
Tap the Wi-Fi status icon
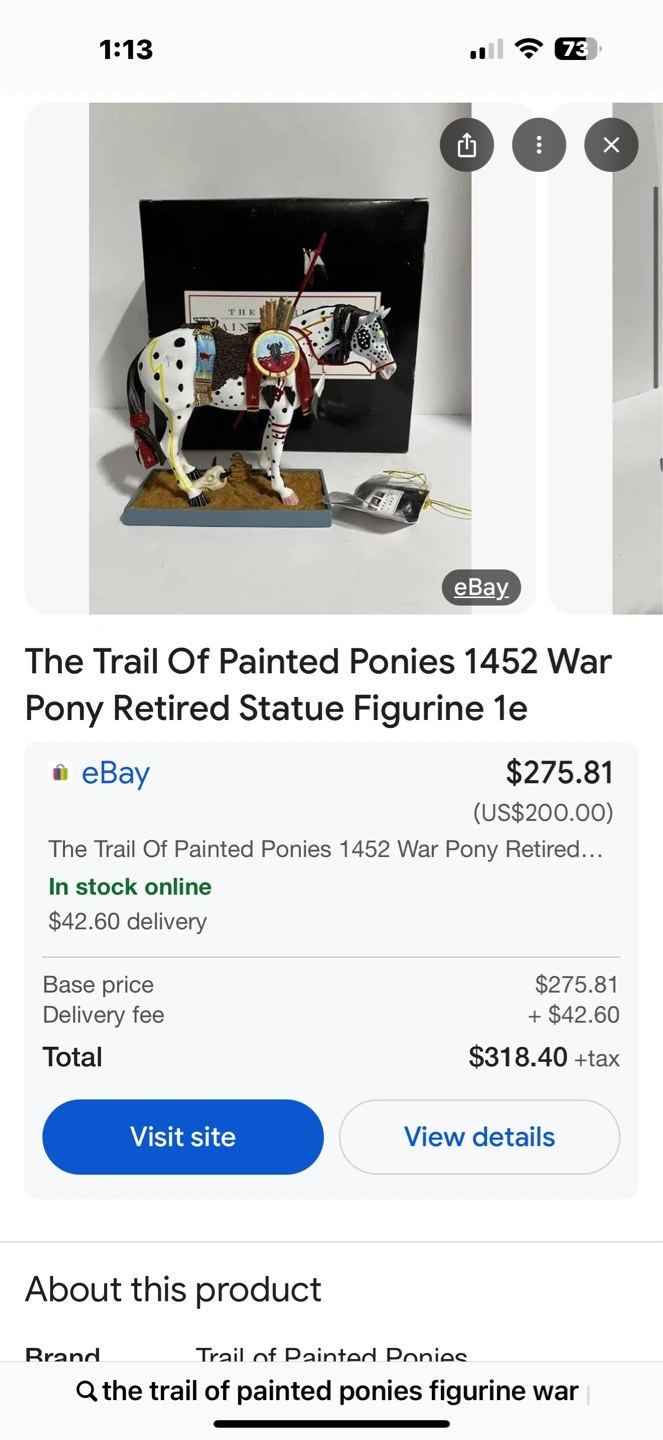[528, 49]
